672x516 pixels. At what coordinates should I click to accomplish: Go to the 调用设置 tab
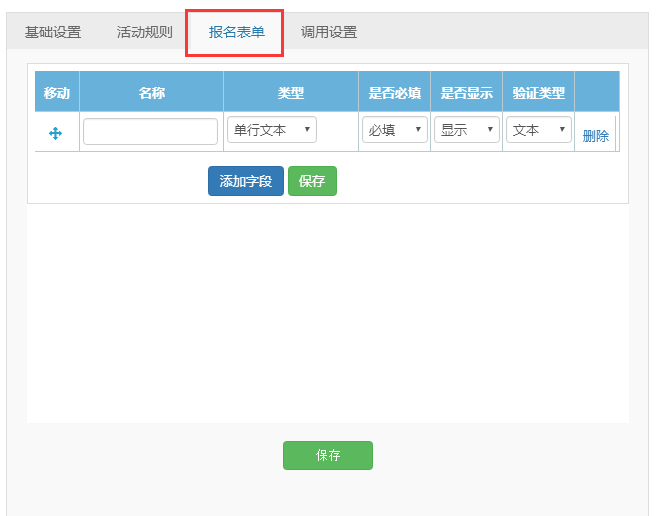point(329,32)
